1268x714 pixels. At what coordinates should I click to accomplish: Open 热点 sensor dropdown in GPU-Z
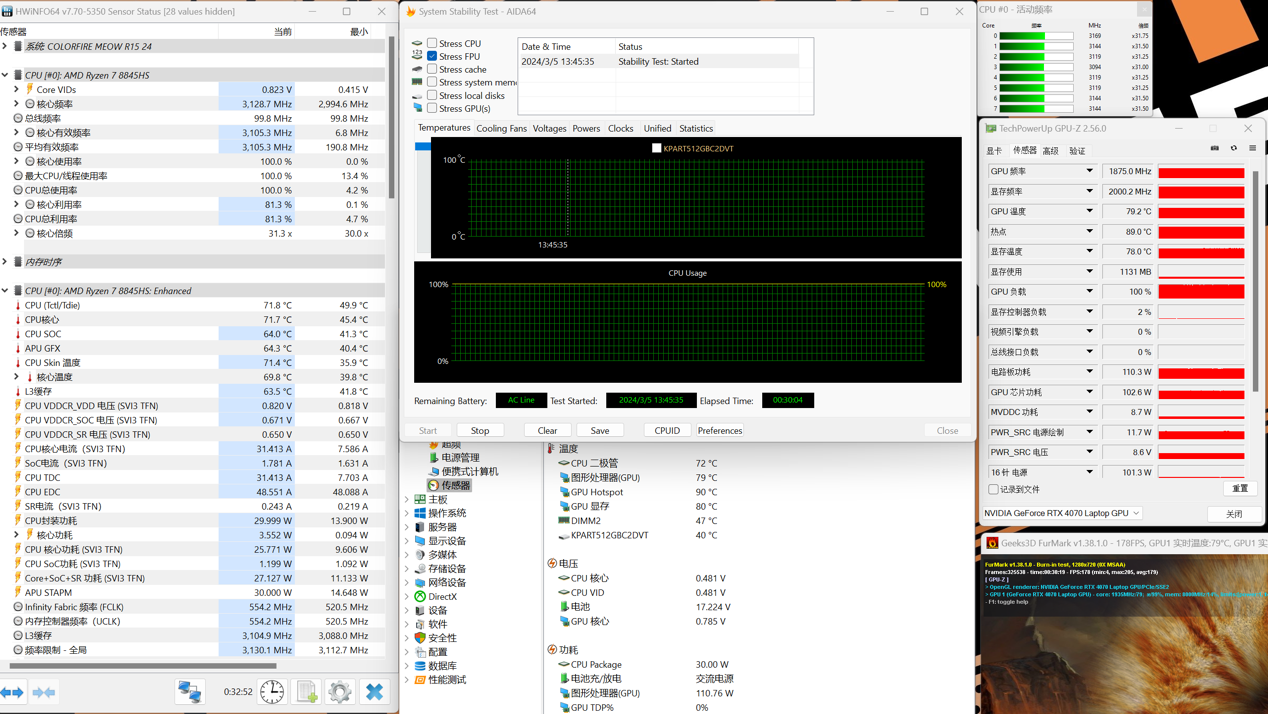click(1090, 231)
